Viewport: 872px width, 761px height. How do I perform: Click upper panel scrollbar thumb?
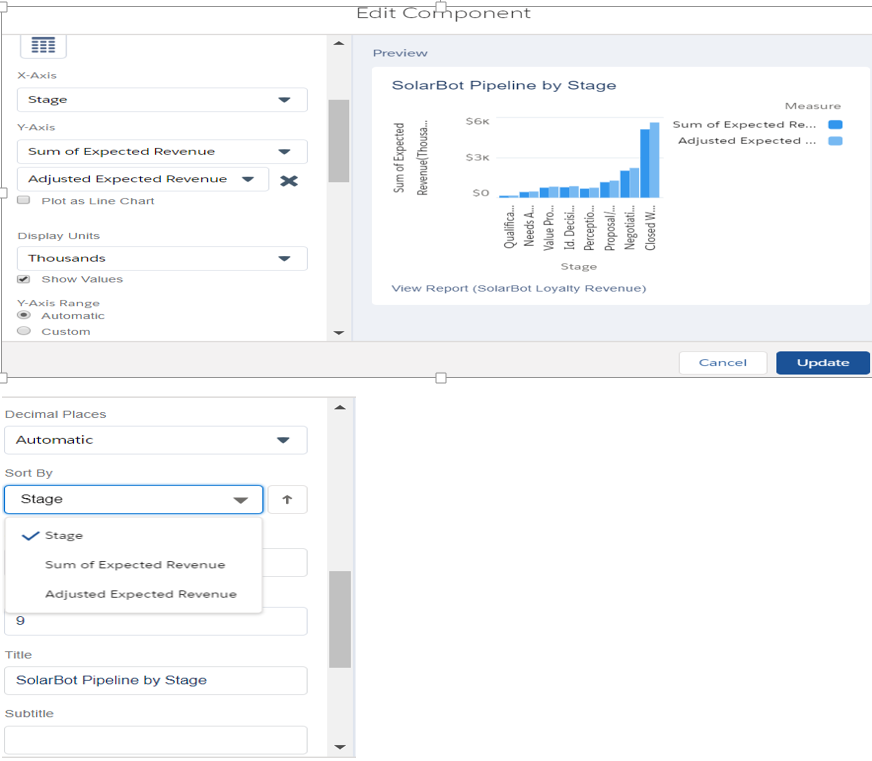(339, 141)
